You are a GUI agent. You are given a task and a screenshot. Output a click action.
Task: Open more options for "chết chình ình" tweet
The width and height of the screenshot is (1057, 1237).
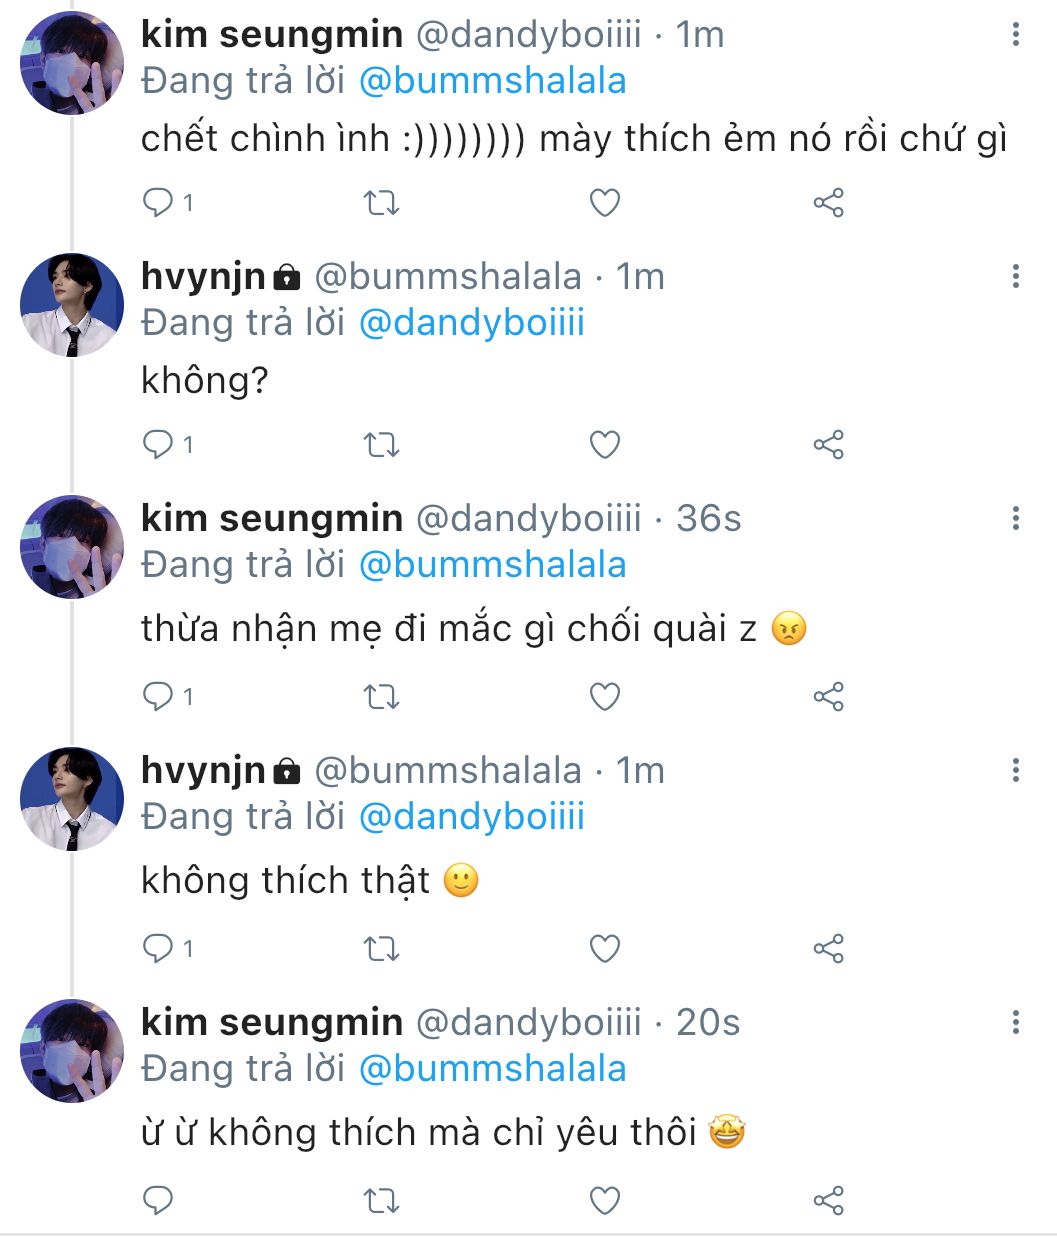click(1015, 35)
